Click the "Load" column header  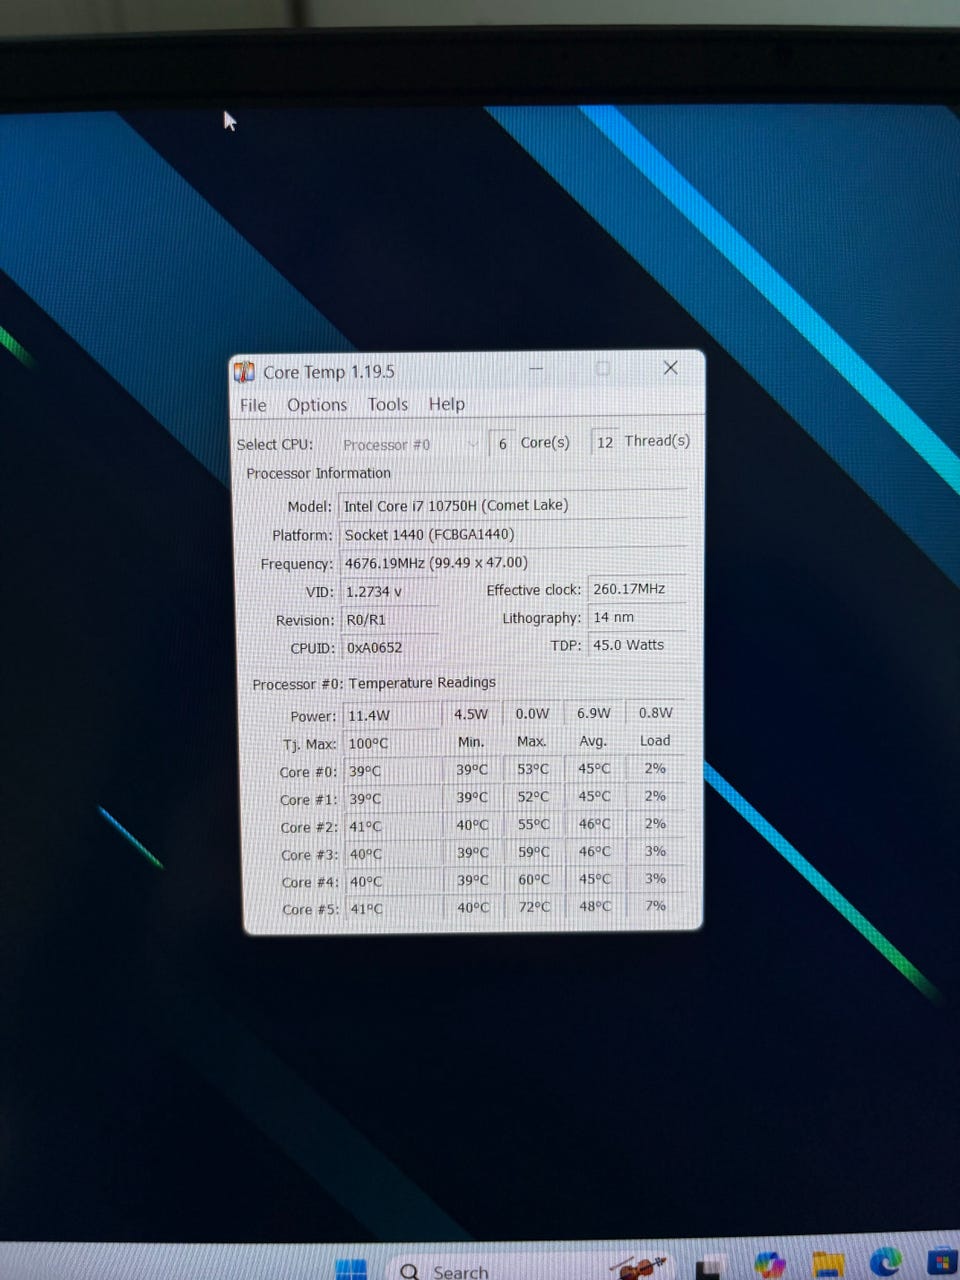click(x=655, y=740)
